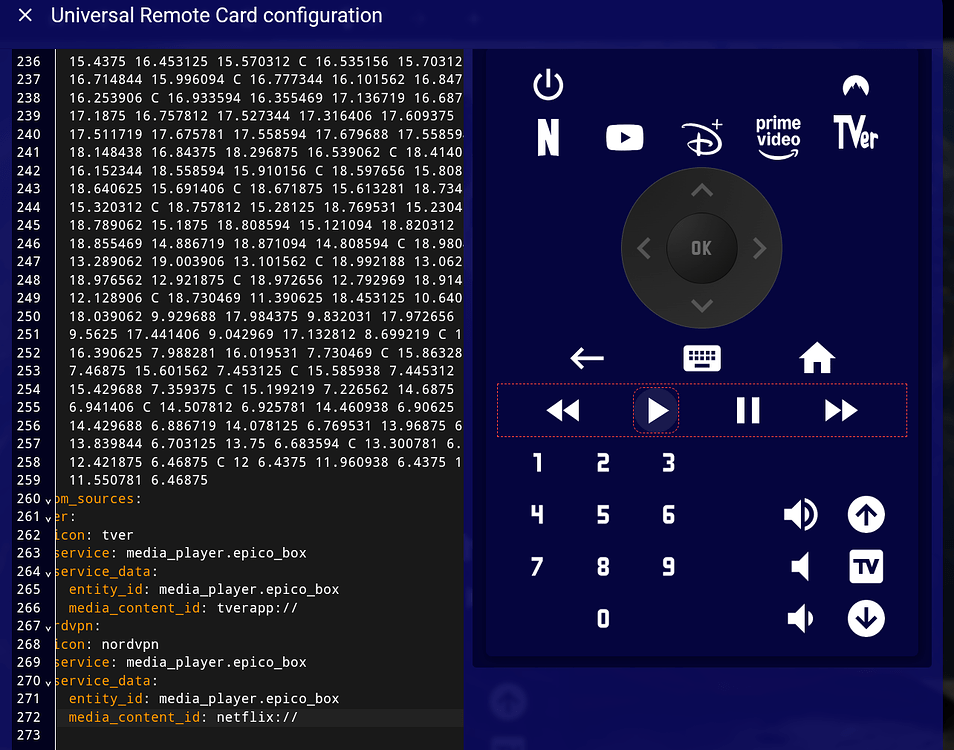Tap number 1 on the keypad

537,463
